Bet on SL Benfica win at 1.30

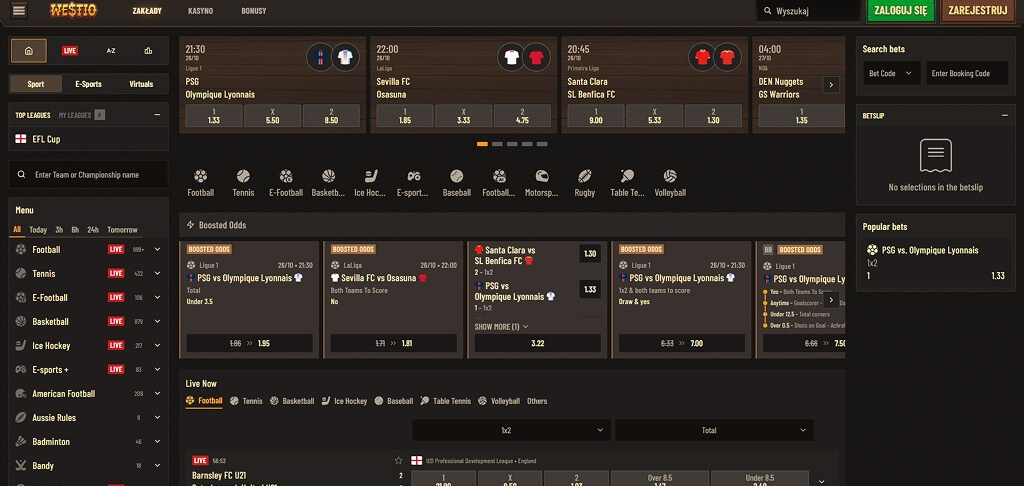tap(713, 116)
